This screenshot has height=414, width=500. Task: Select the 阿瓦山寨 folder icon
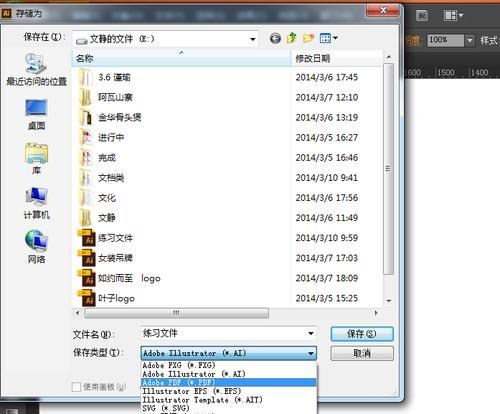point(86,97)
